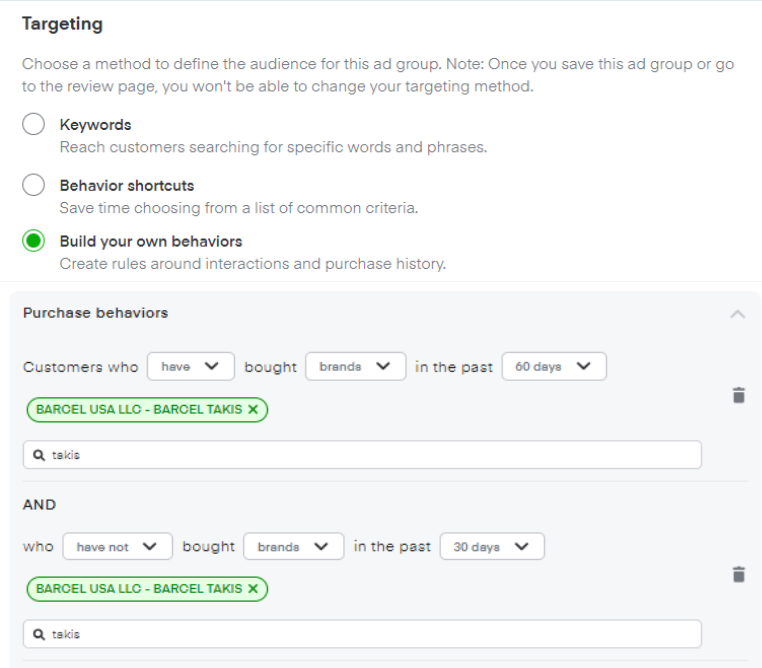Delete the 30 days purchase rule via trash icon
The image size is (762, 668).
[x=738, y=574]
